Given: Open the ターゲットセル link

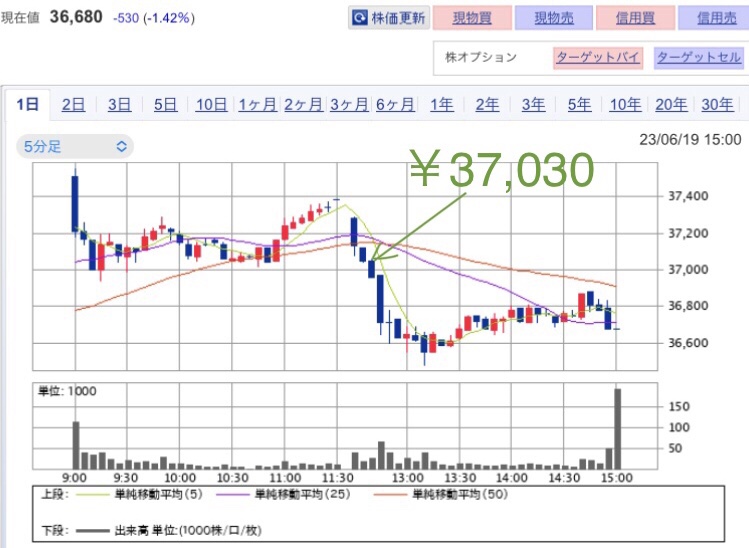Looking at the screenshot, I should (699, 57).
